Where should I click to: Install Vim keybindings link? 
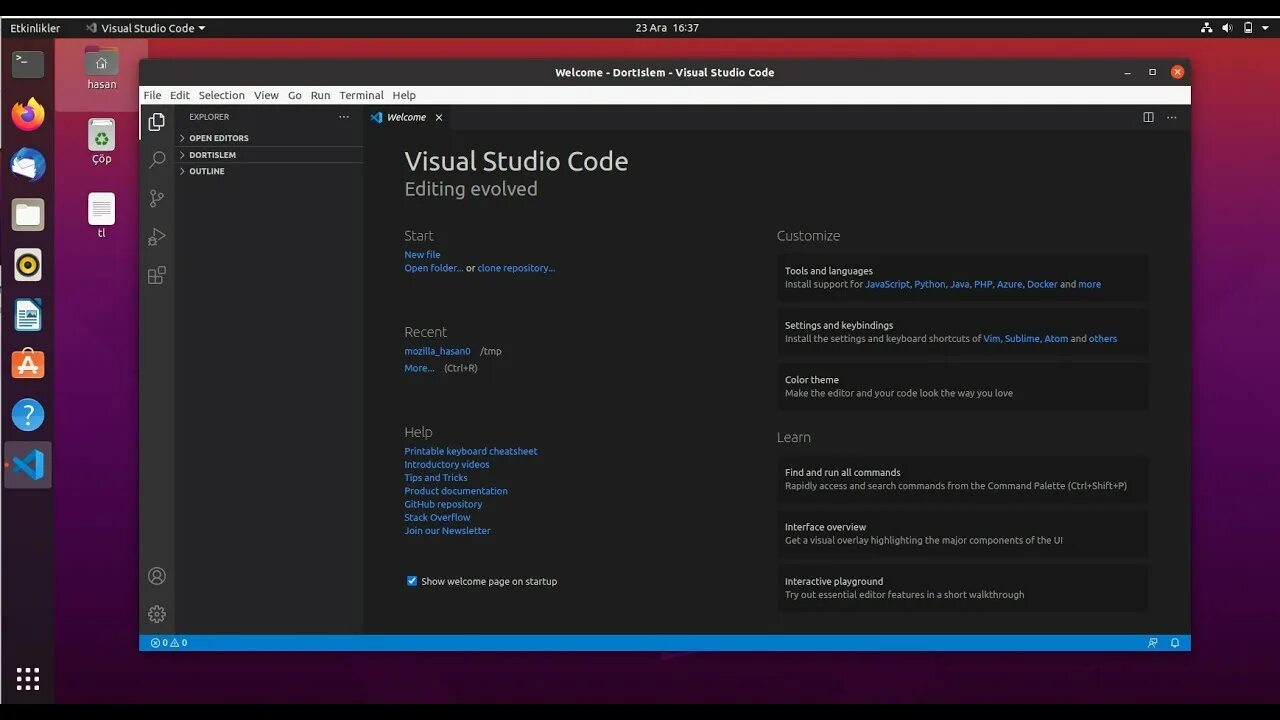[991, 339]
